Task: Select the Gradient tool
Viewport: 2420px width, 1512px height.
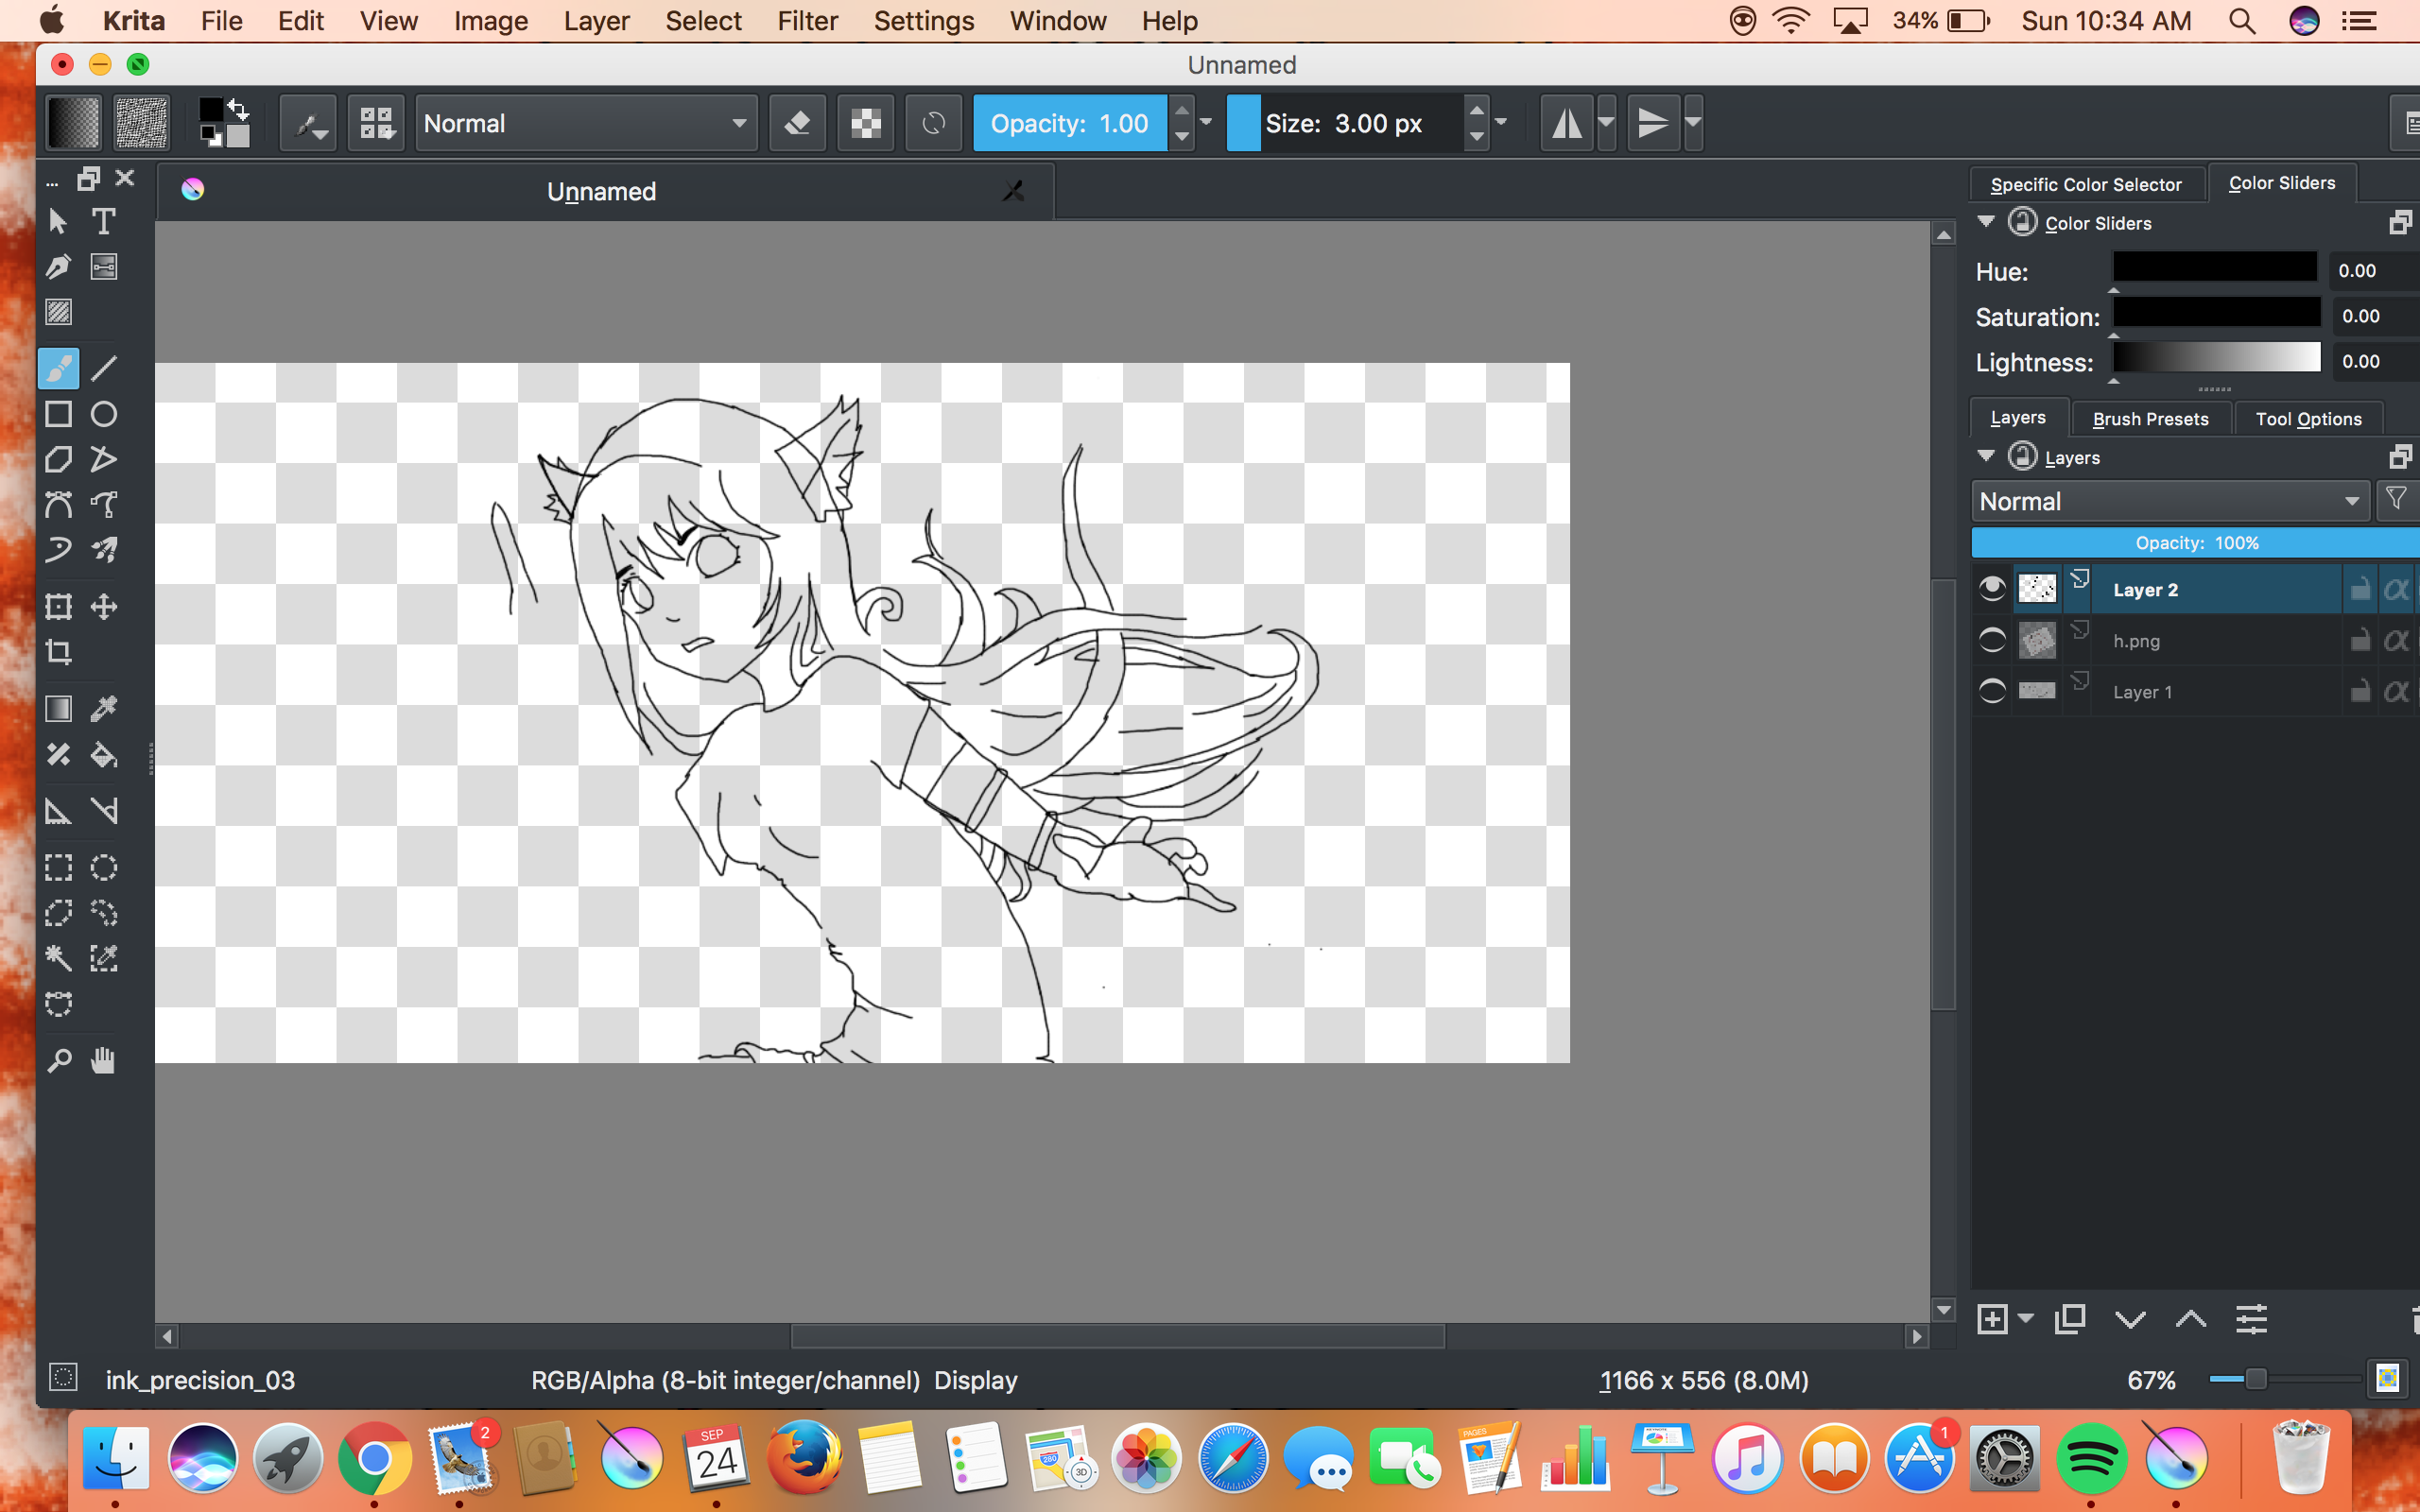Action: click(x=58, y=709)
